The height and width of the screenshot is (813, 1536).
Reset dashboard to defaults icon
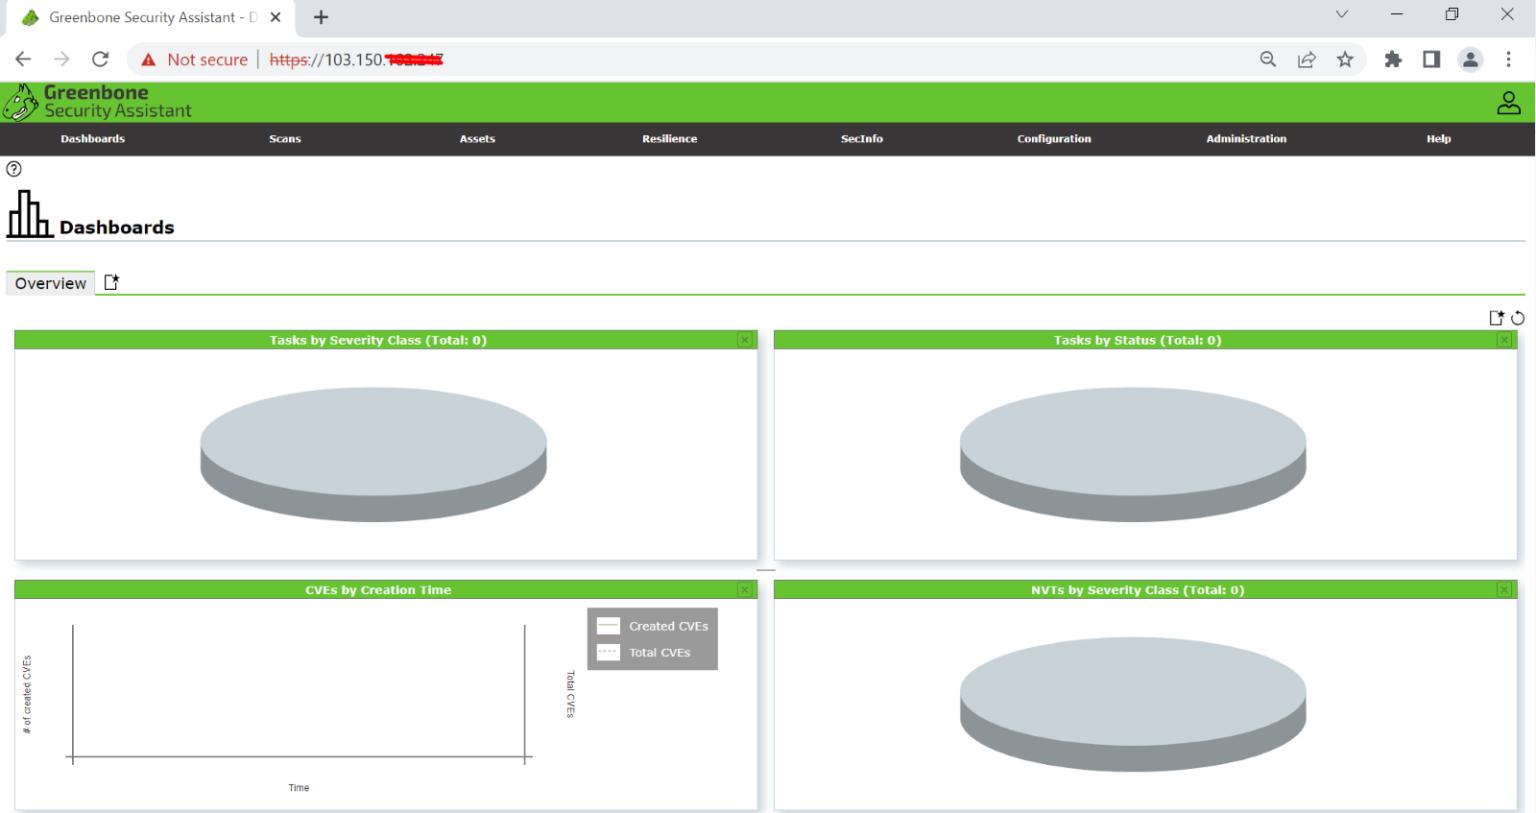(x=1518, y=318)
